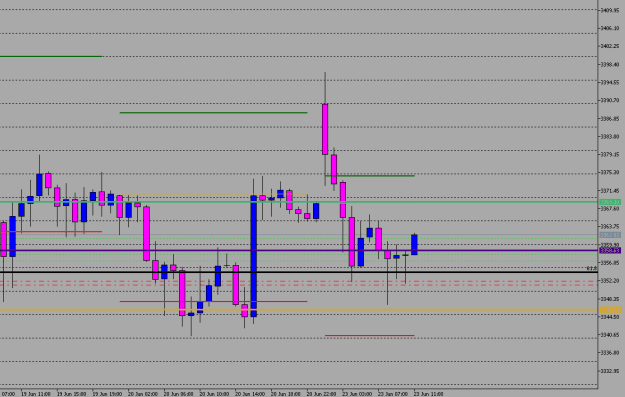Select the 19 Jun 15:00 time label
Screen dimensions: 625x397
[72, 394]
